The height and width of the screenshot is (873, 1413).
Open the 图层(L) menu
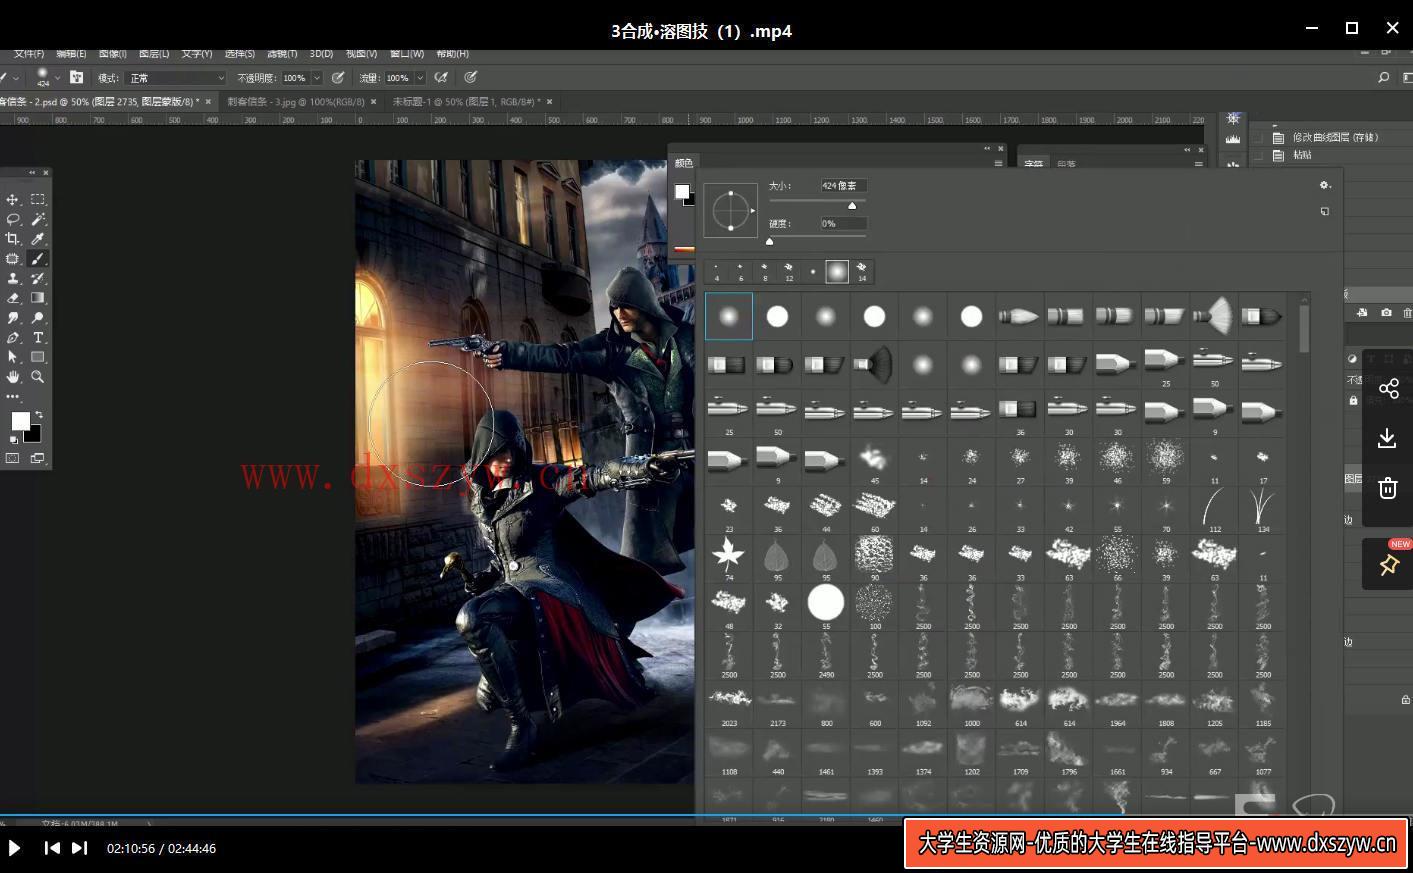click(154, 54)
